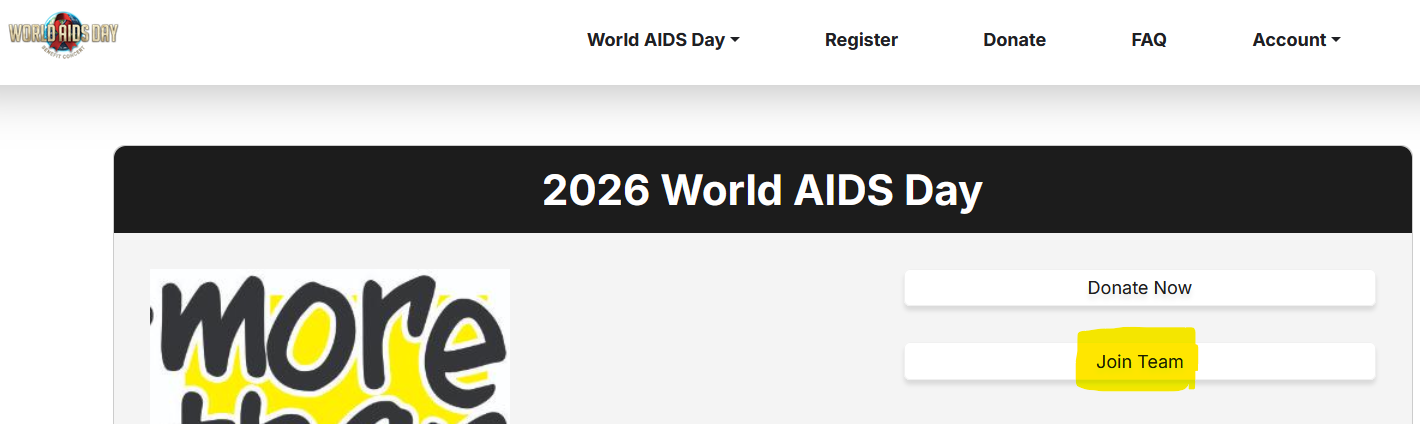Open the 'more than' campaign image
This screenshot has width=1420, height=424.
pos(330,346)
